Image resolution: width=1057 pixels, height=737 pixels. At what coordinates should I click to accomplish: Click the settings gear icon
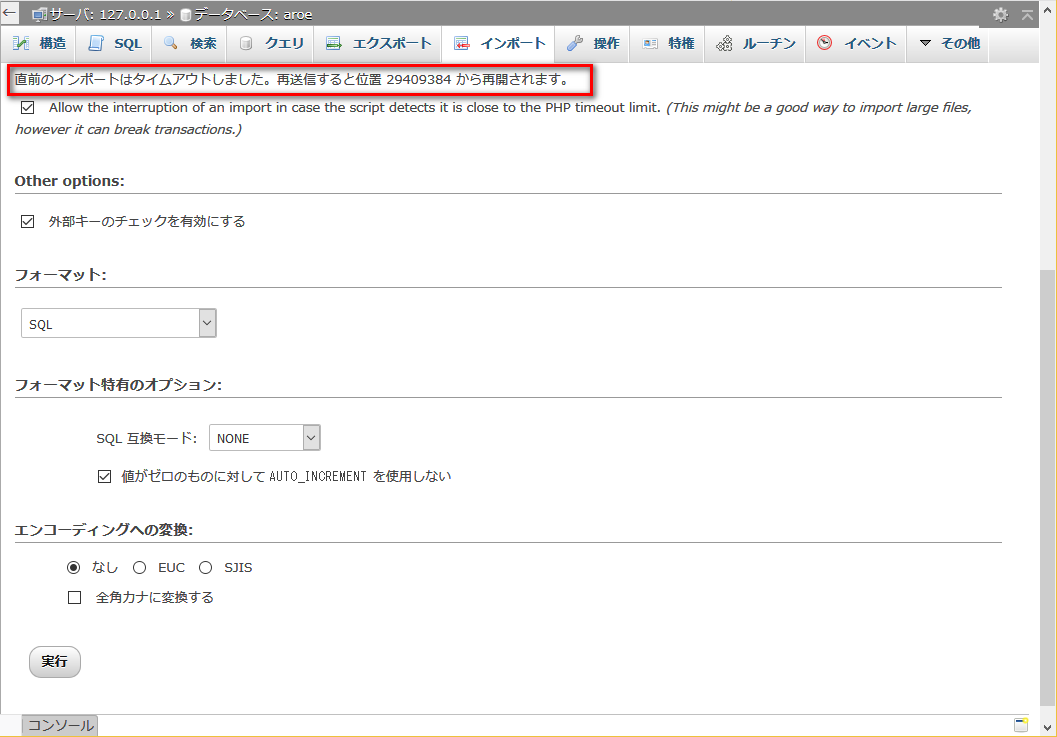[x=1001, y=15]
